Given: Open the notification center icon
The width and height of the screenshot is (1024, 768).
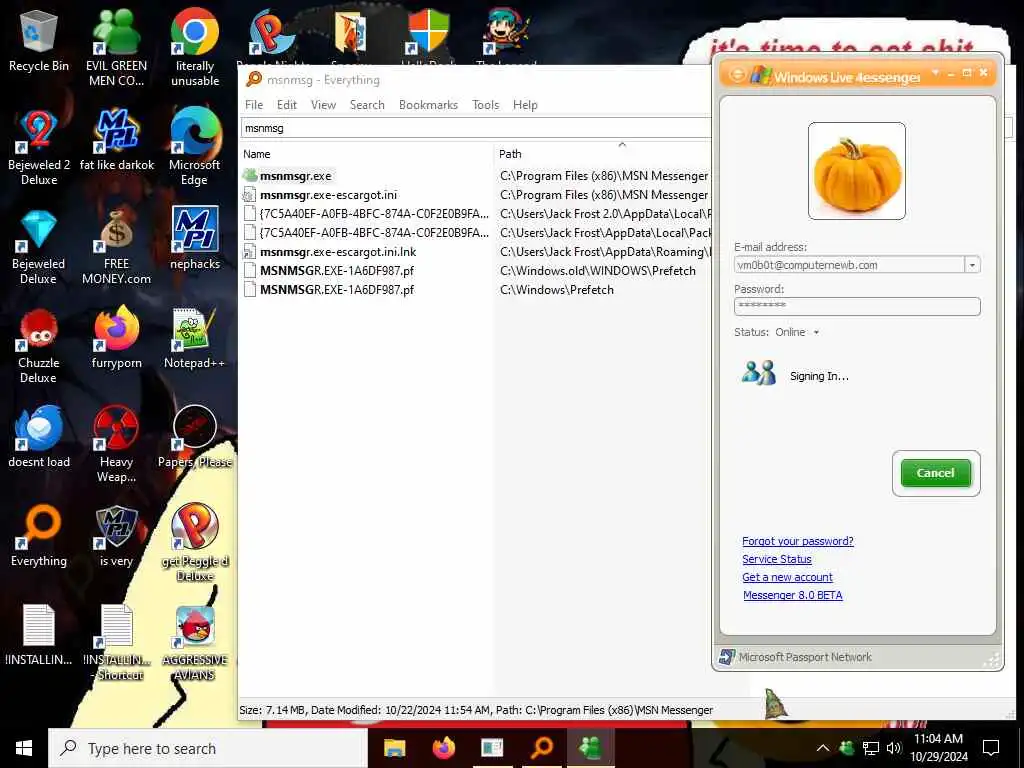Looking at the screenshot, I should click(x=991, y=748).
